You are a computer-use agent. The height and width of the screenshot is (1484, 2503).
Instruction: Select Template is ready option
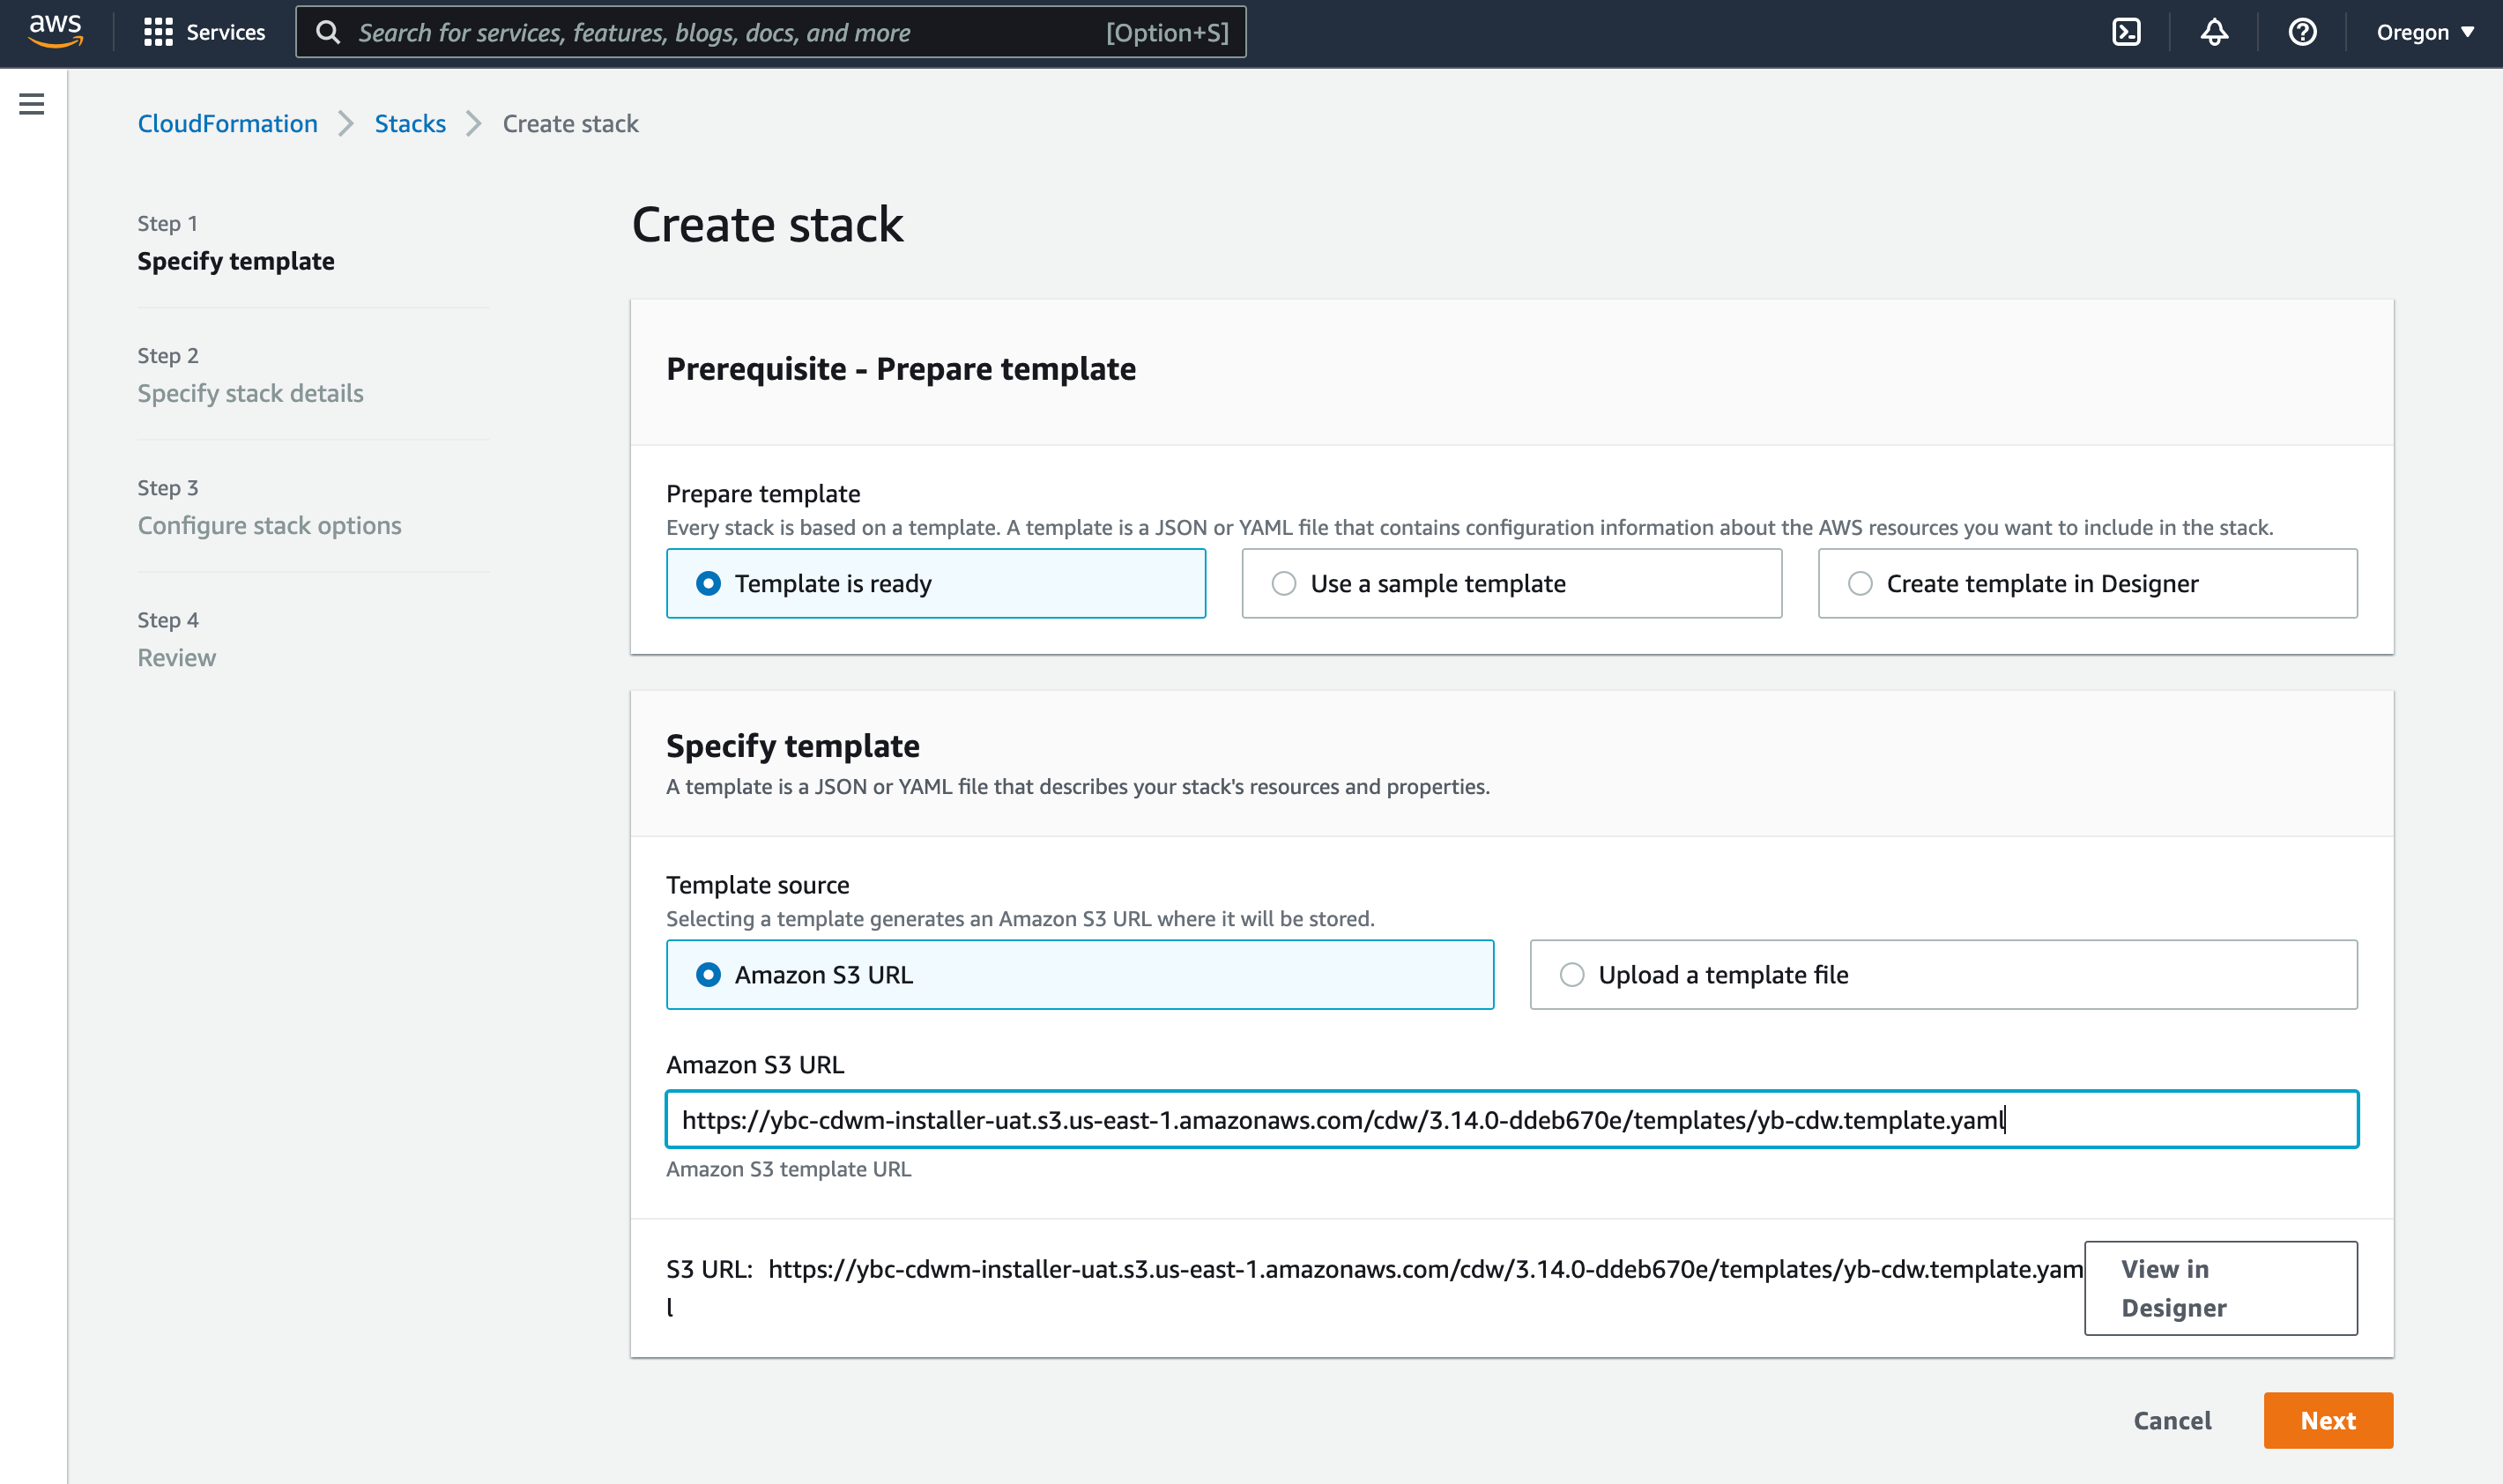(936, 583)
